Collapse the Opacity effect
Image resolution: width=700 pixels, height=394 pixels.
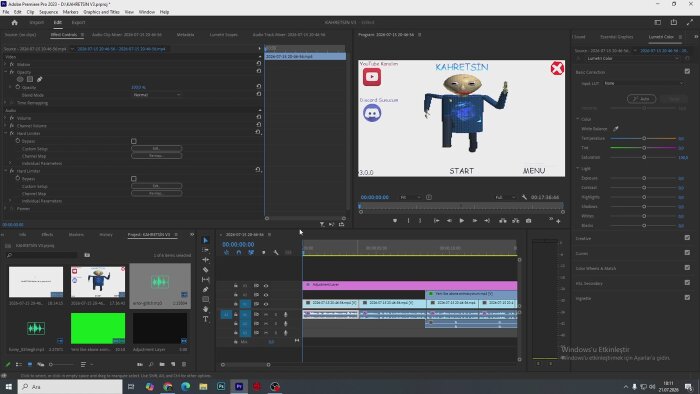[5, 72]
